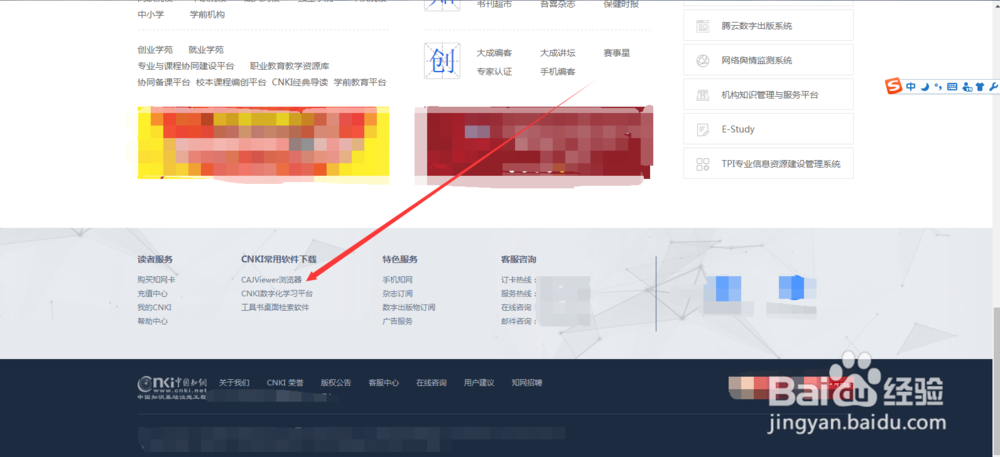This screenshot has width=1000, height=457.
Task: Click the dark red pixelated banner image
Action: pos(534,146)
